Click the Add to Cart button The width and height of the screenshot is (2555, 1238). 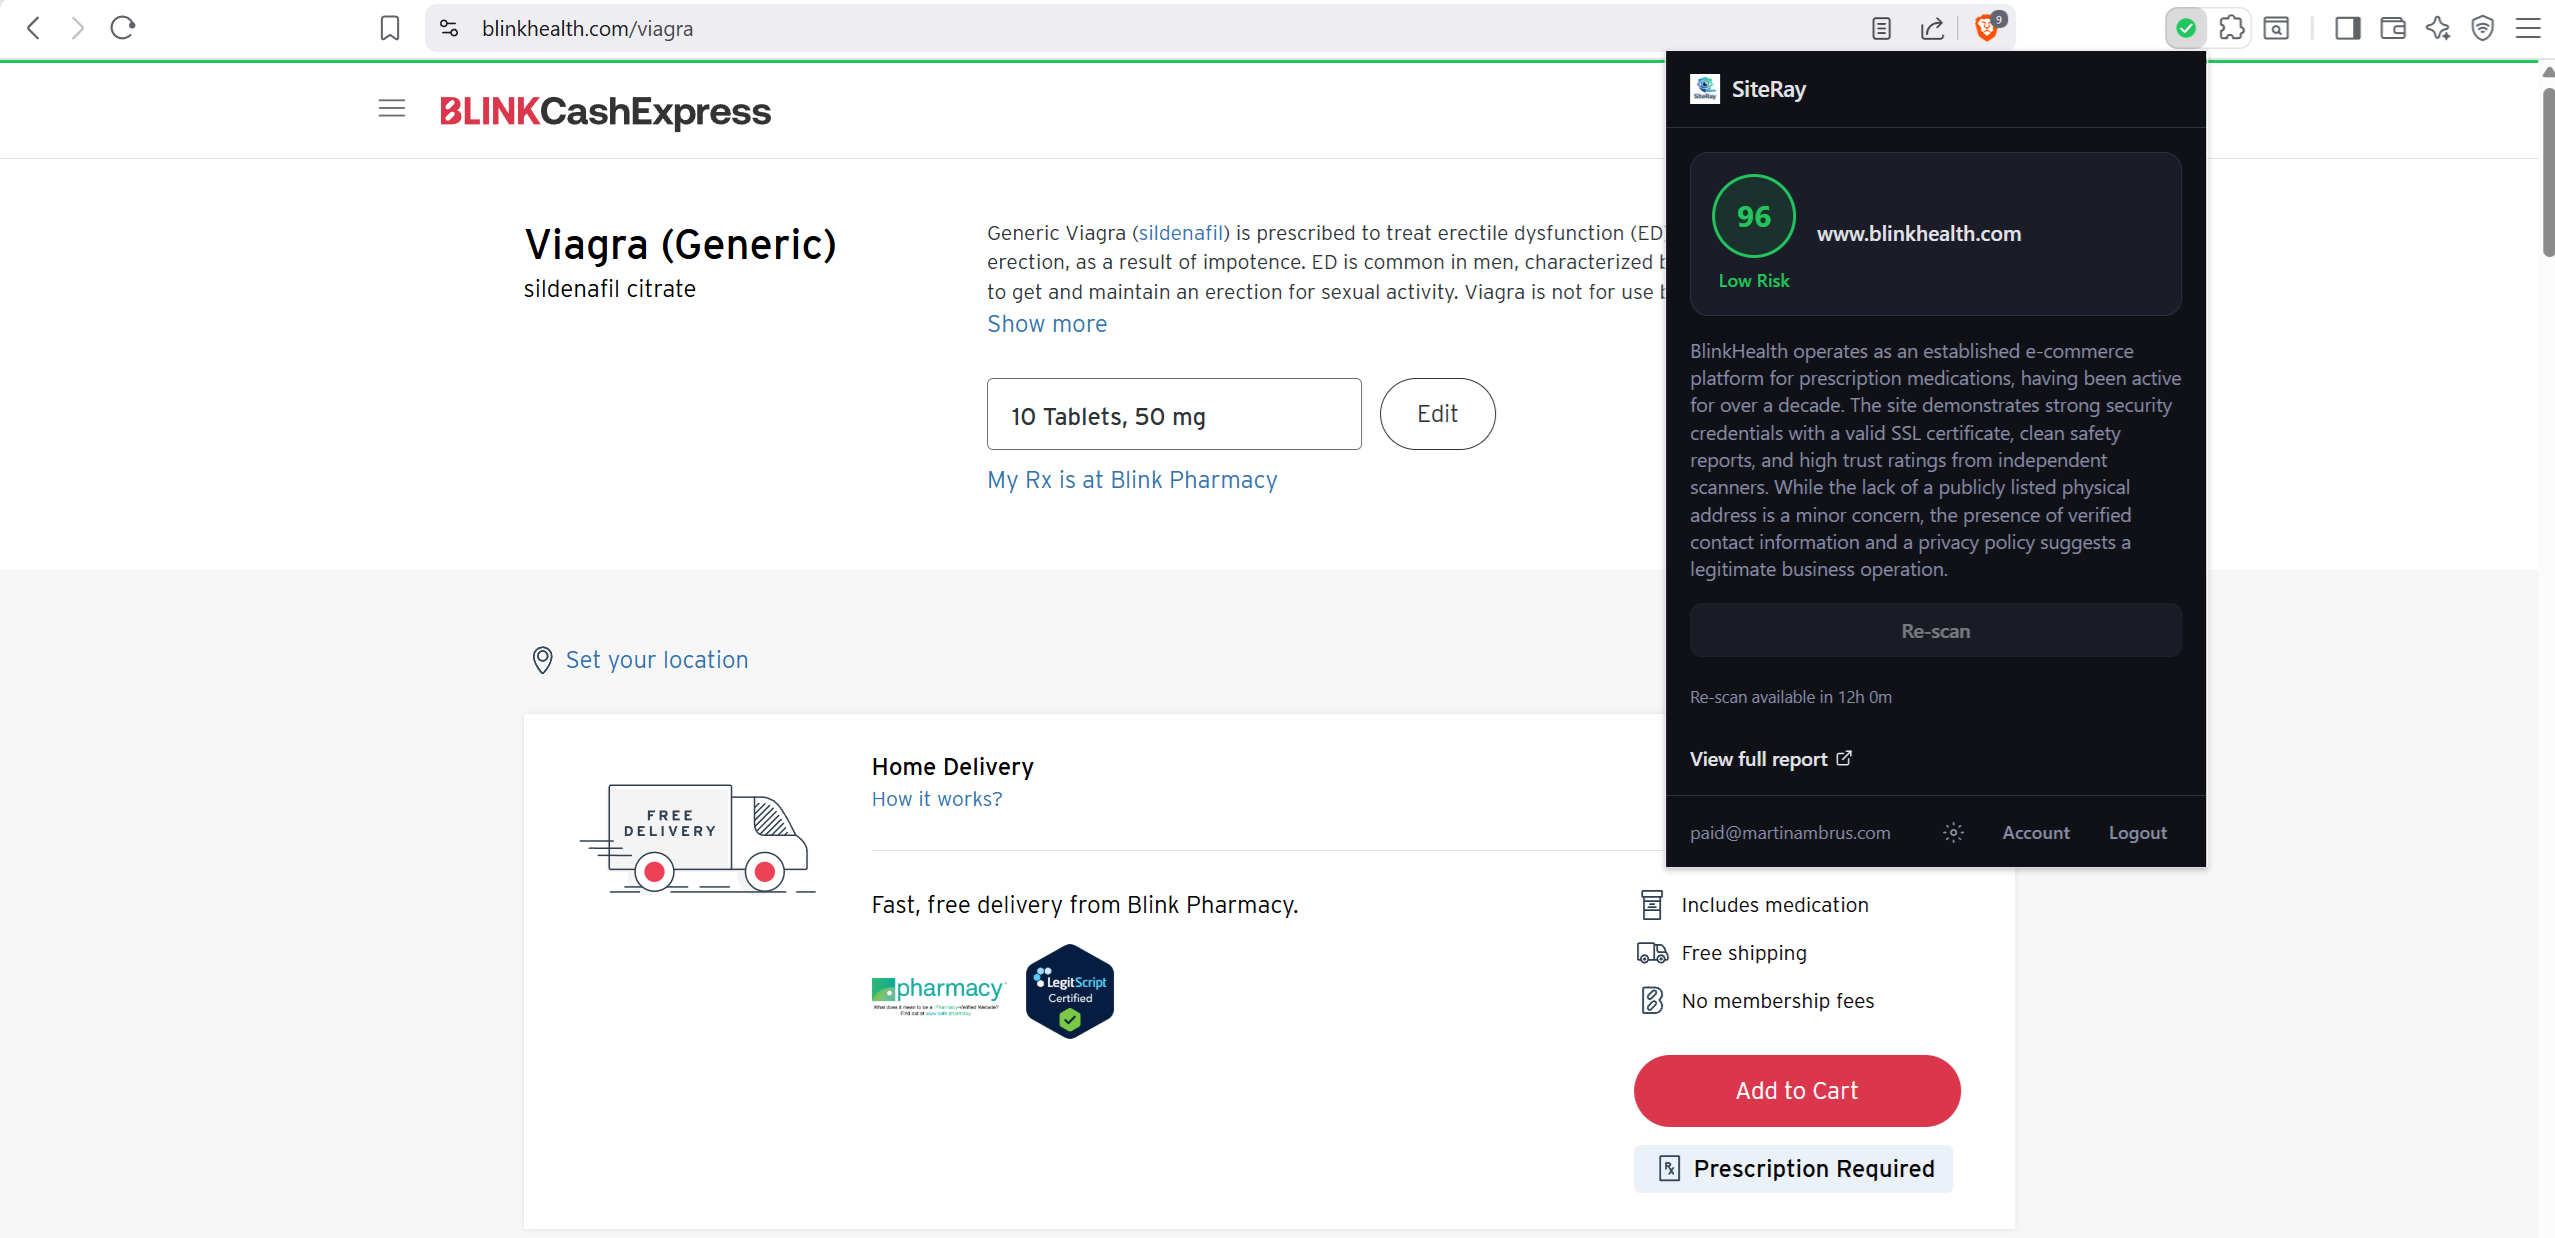click(1796, 1090)
